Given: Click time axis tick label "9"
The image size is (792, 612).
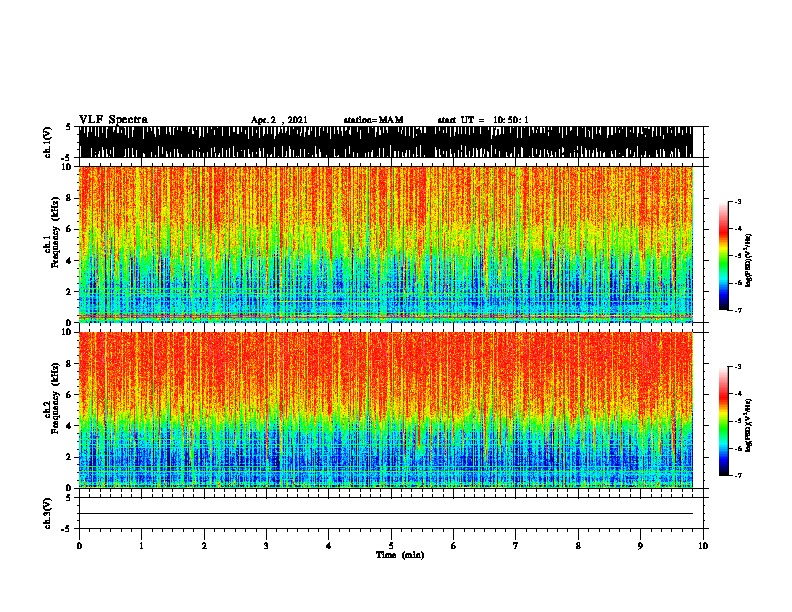Looking at the screenshot, I should (x=640, y=546).
